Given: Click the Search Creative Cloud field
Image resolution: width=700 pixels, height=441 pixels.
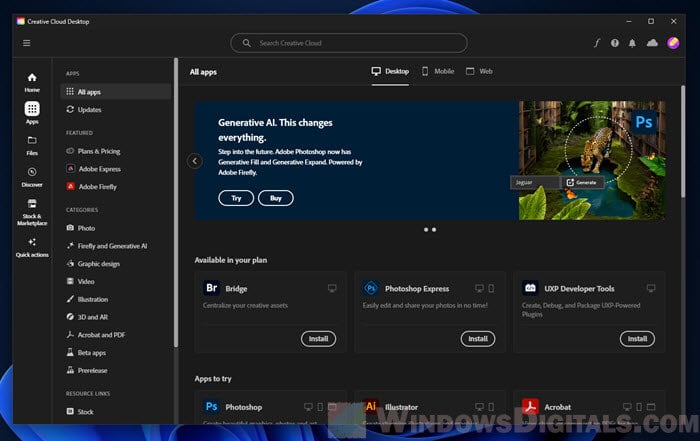Looking at the screenshot, I should click(349, 43).
